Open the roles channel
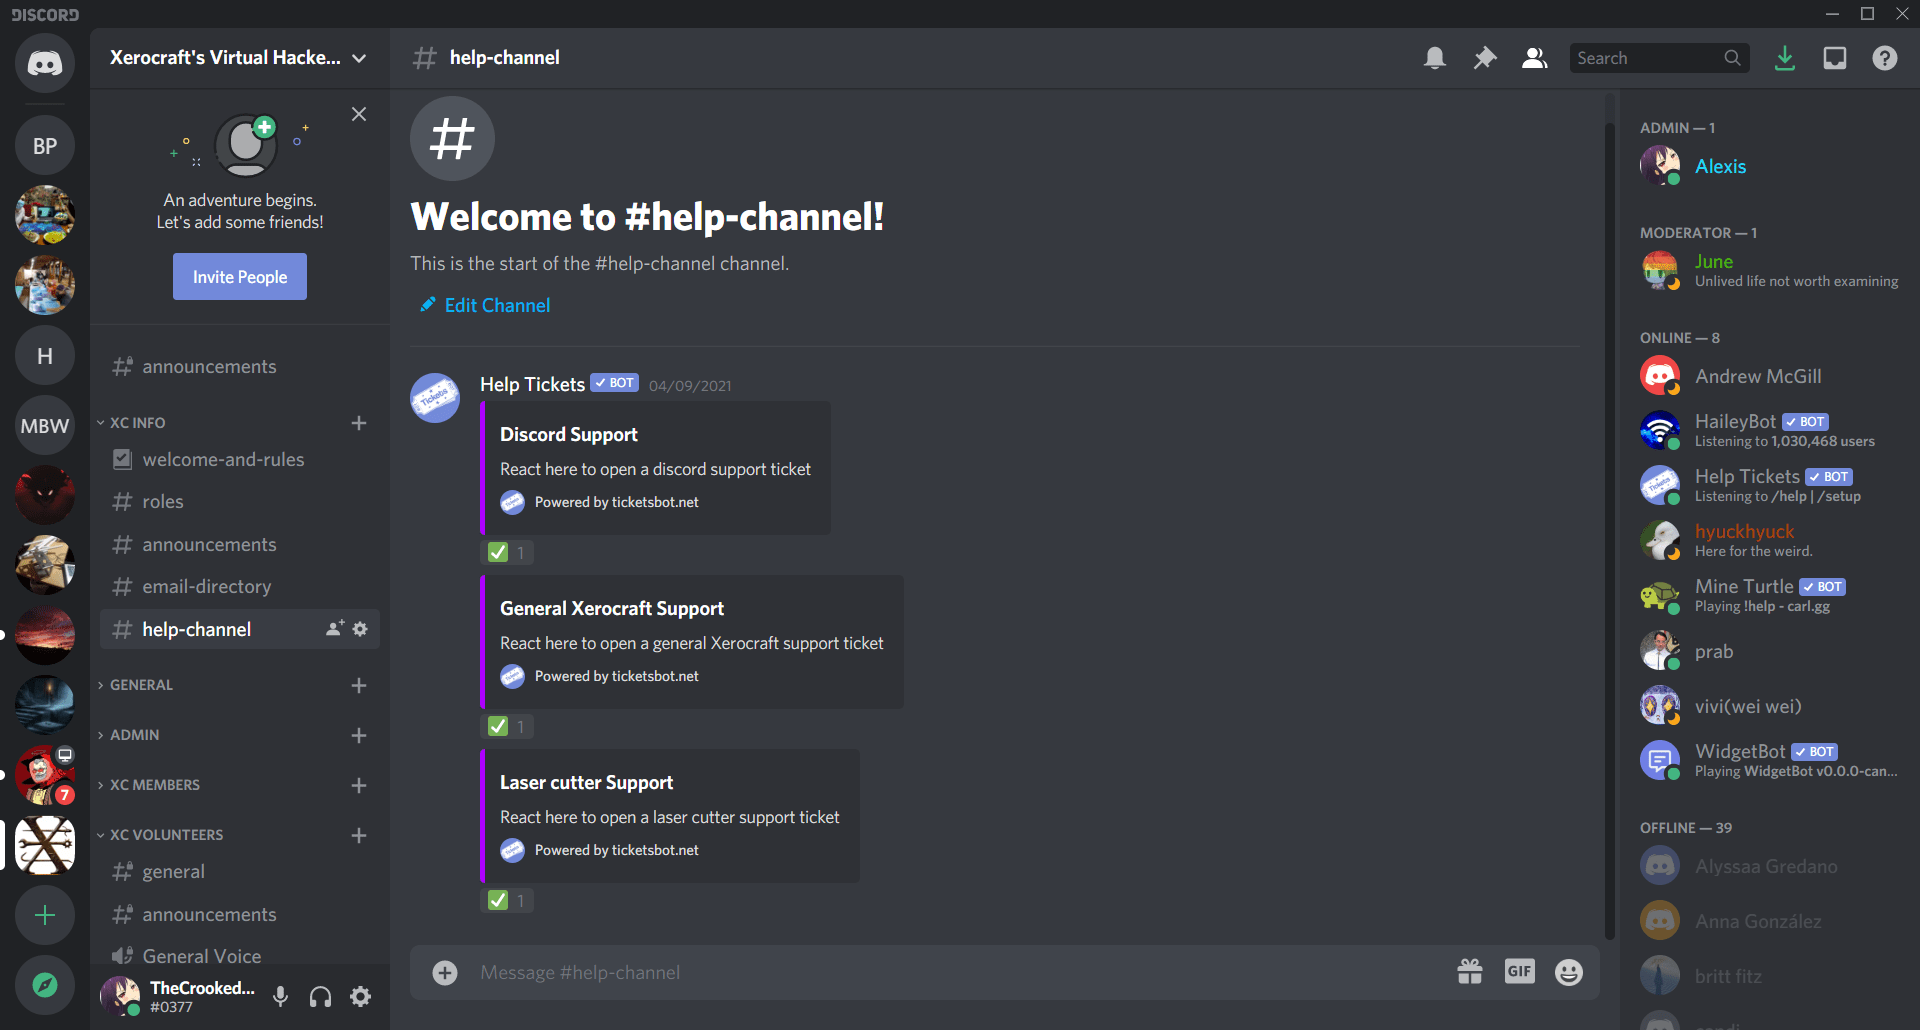This screenshot has width=1920, height=1030. pos(240,502)
